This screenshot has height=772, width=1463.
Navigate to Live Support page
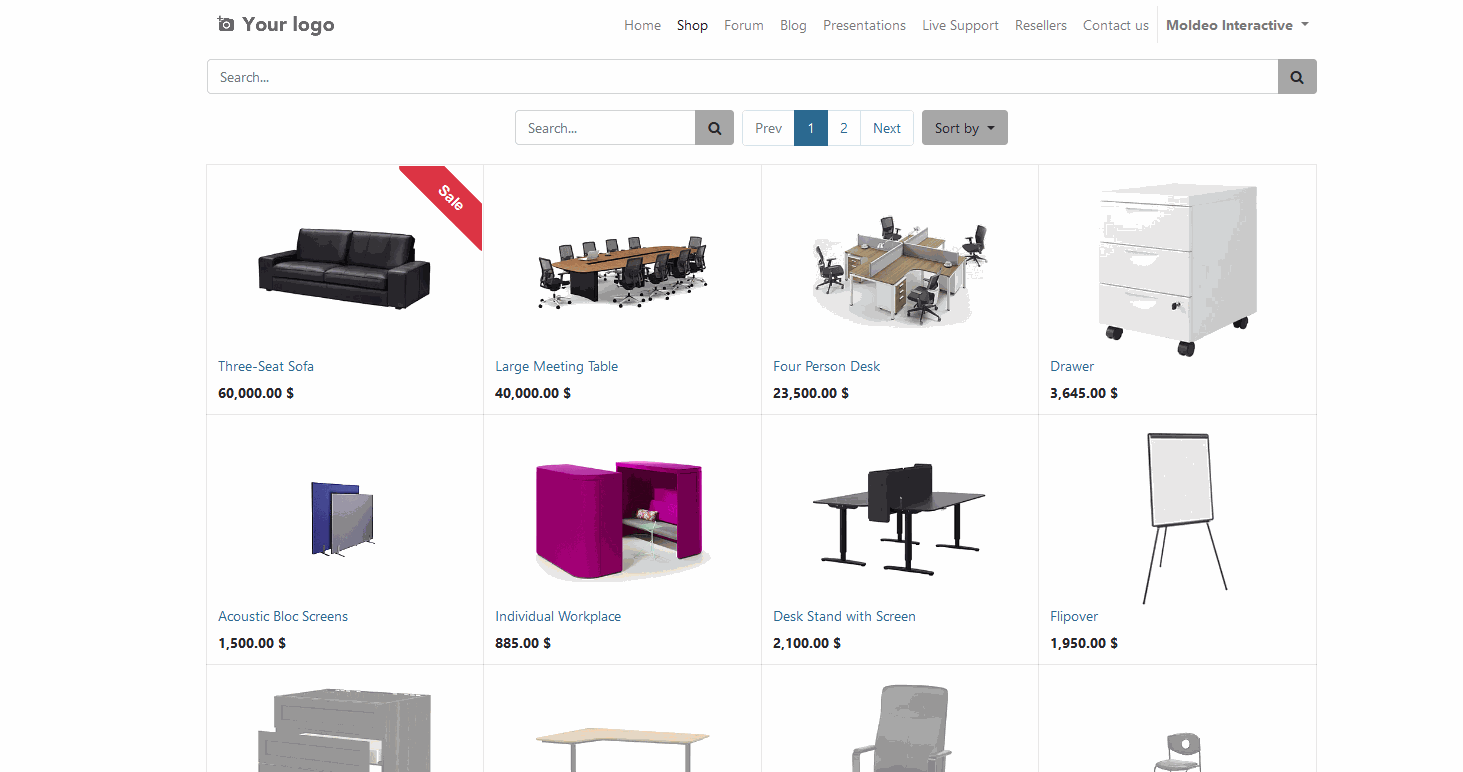[960, 25]
